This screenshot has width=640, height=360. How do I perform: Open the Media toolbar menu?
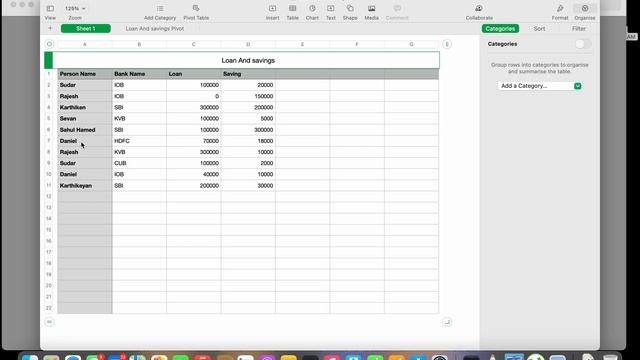[x=371, y=9]
